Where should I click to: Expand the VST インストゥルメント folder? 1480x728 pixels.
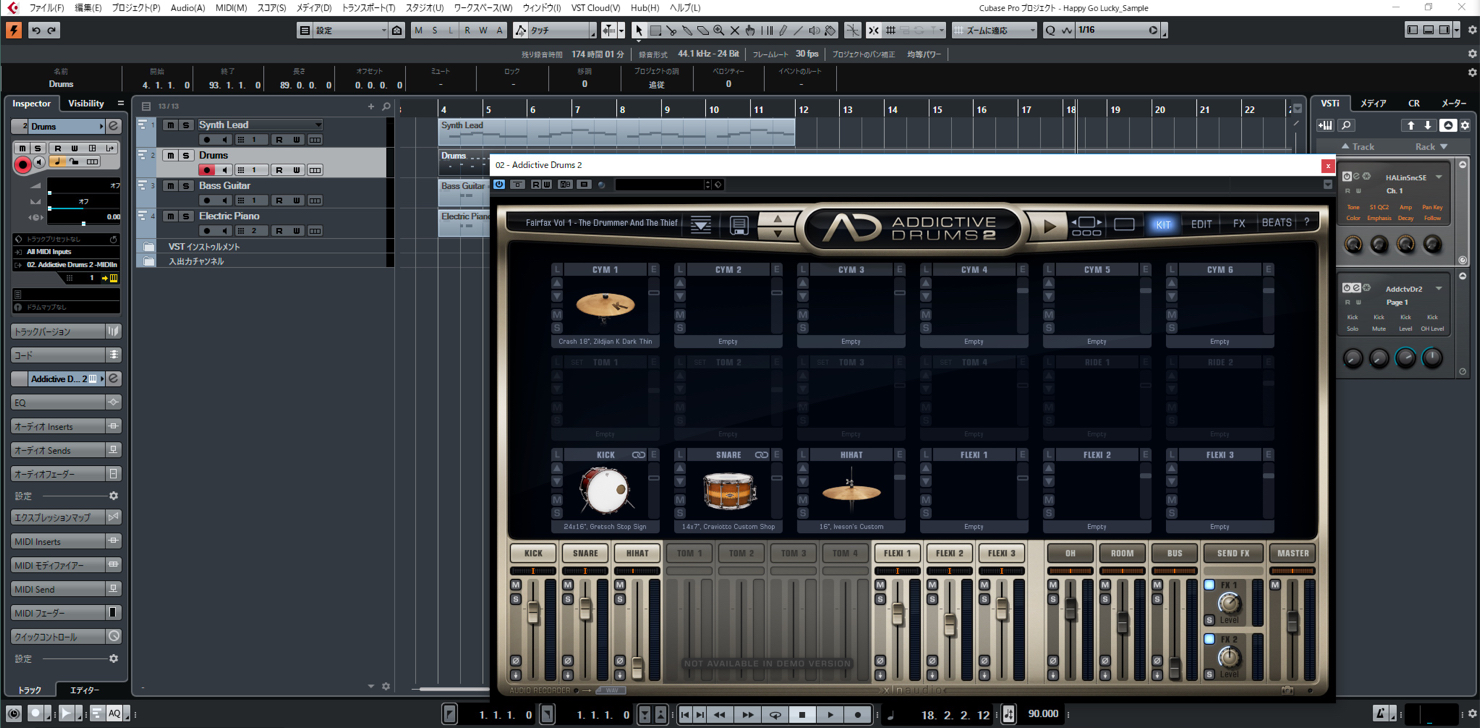point(148,246)
